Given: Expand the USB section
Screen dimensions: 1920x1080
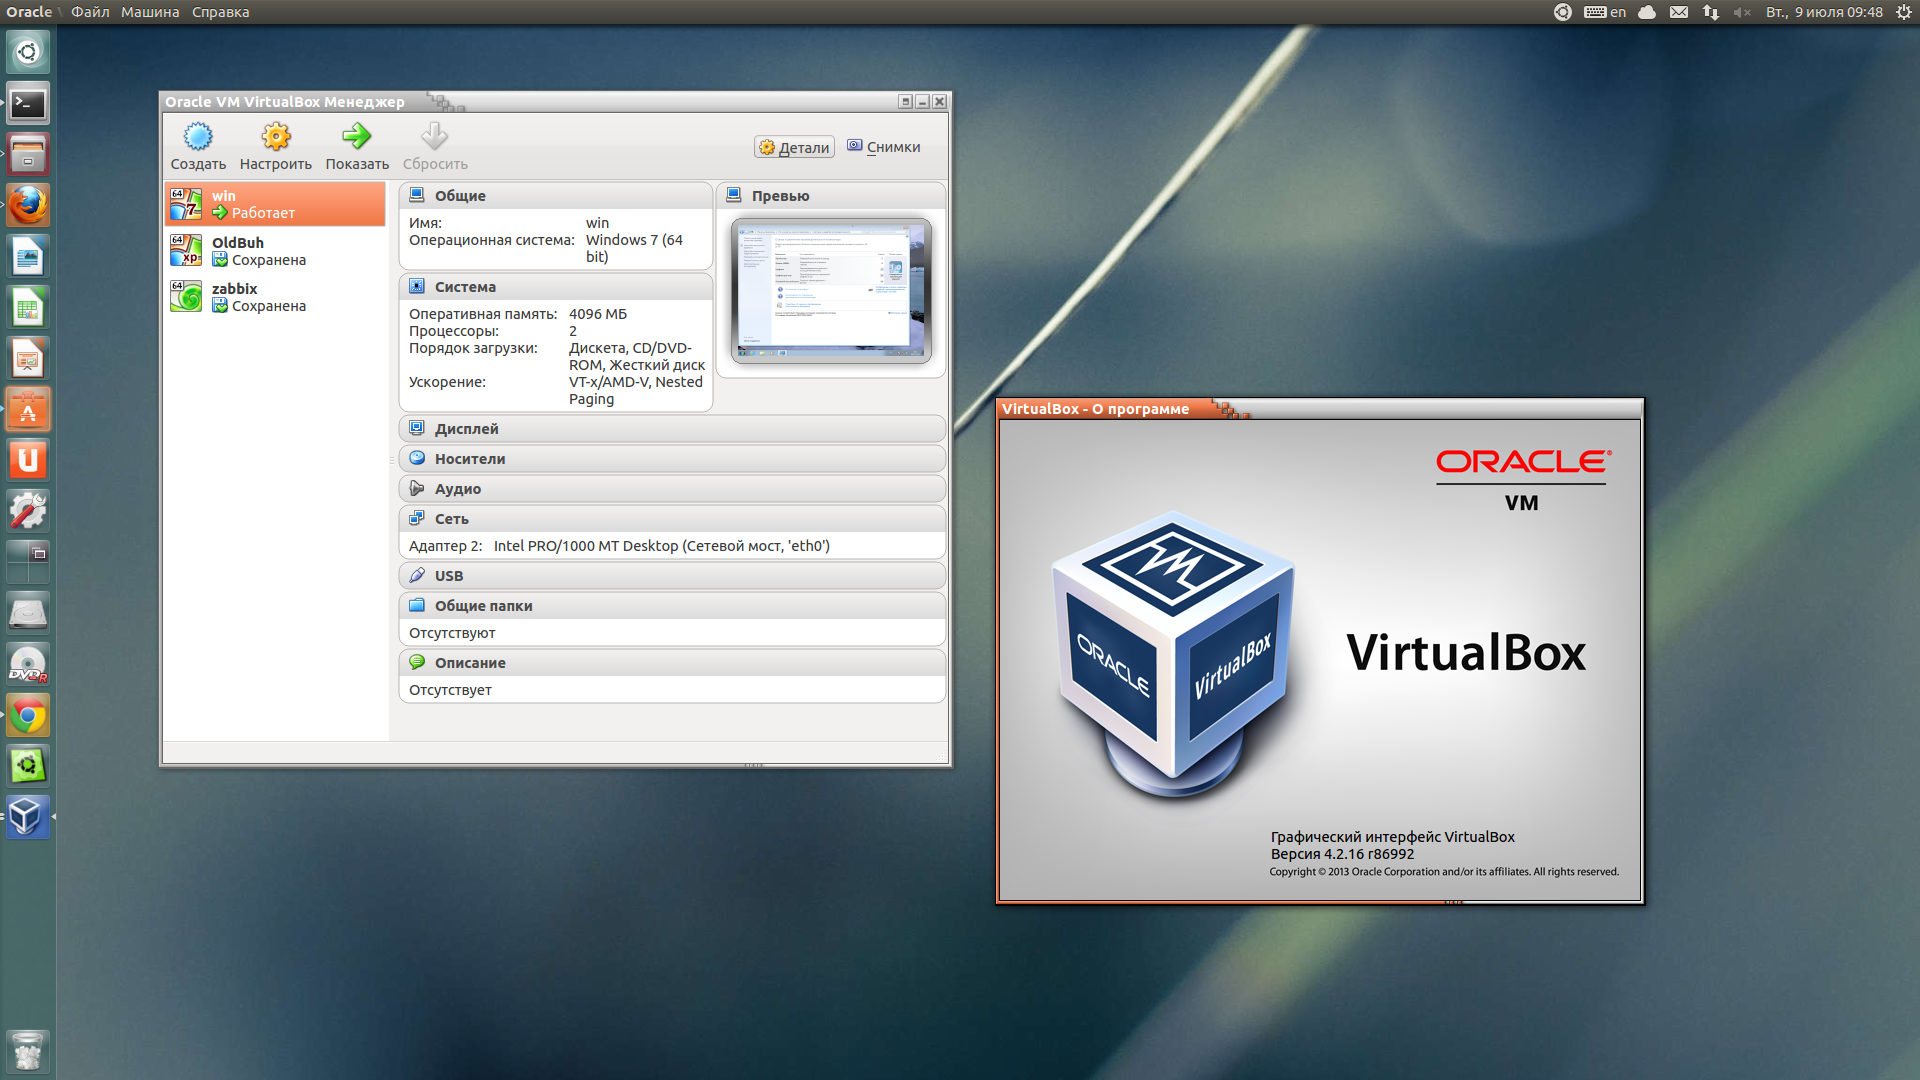Looking at the screenshot, I should 672,576.
